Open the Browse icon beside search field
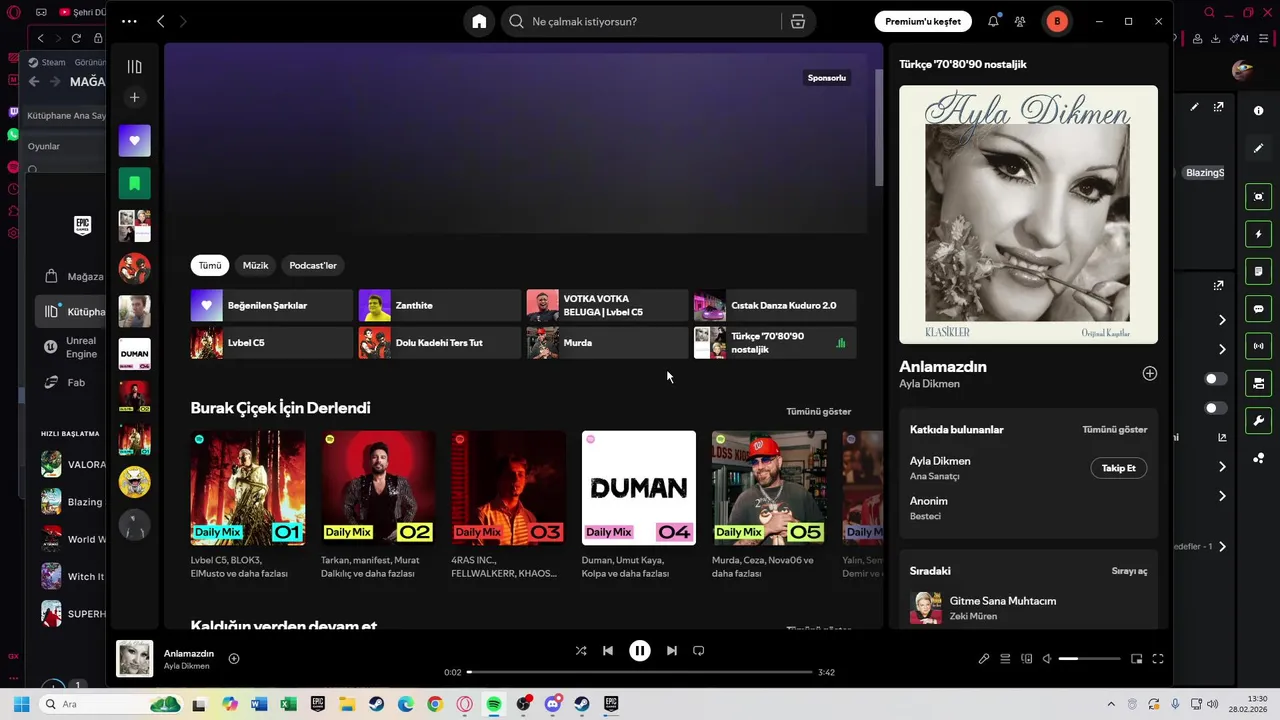This screenshot has width=1280, height=720. coord(798,21)
